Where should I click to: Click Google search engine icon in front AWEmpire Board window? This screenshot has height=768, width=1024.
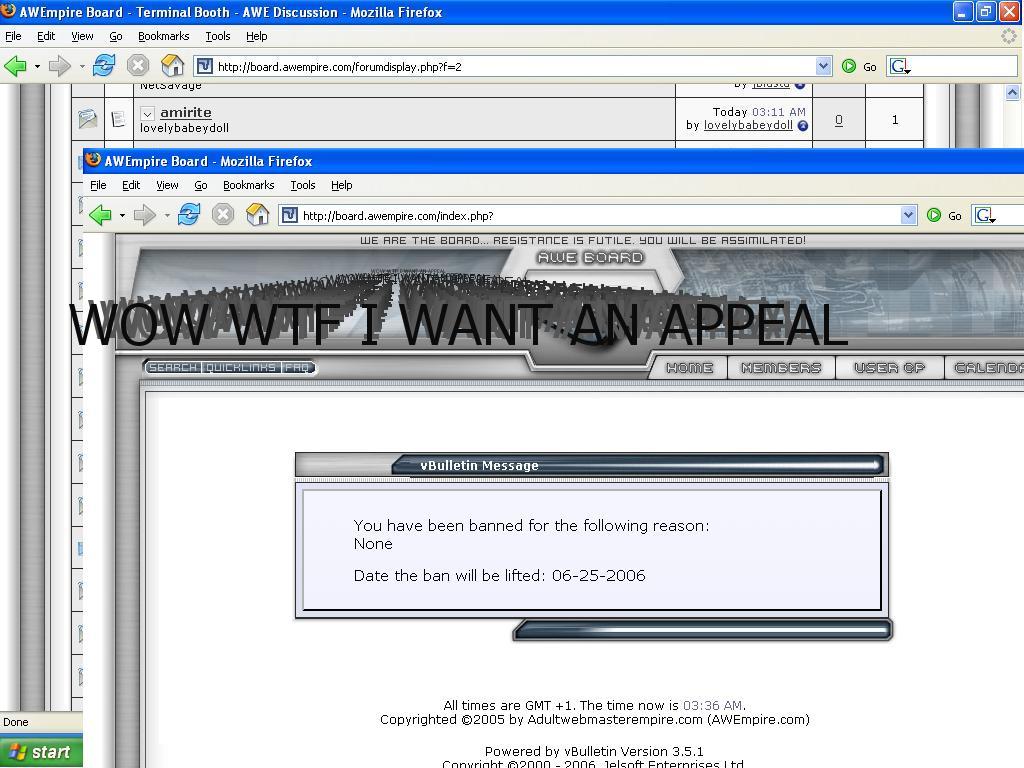(985, 215)
